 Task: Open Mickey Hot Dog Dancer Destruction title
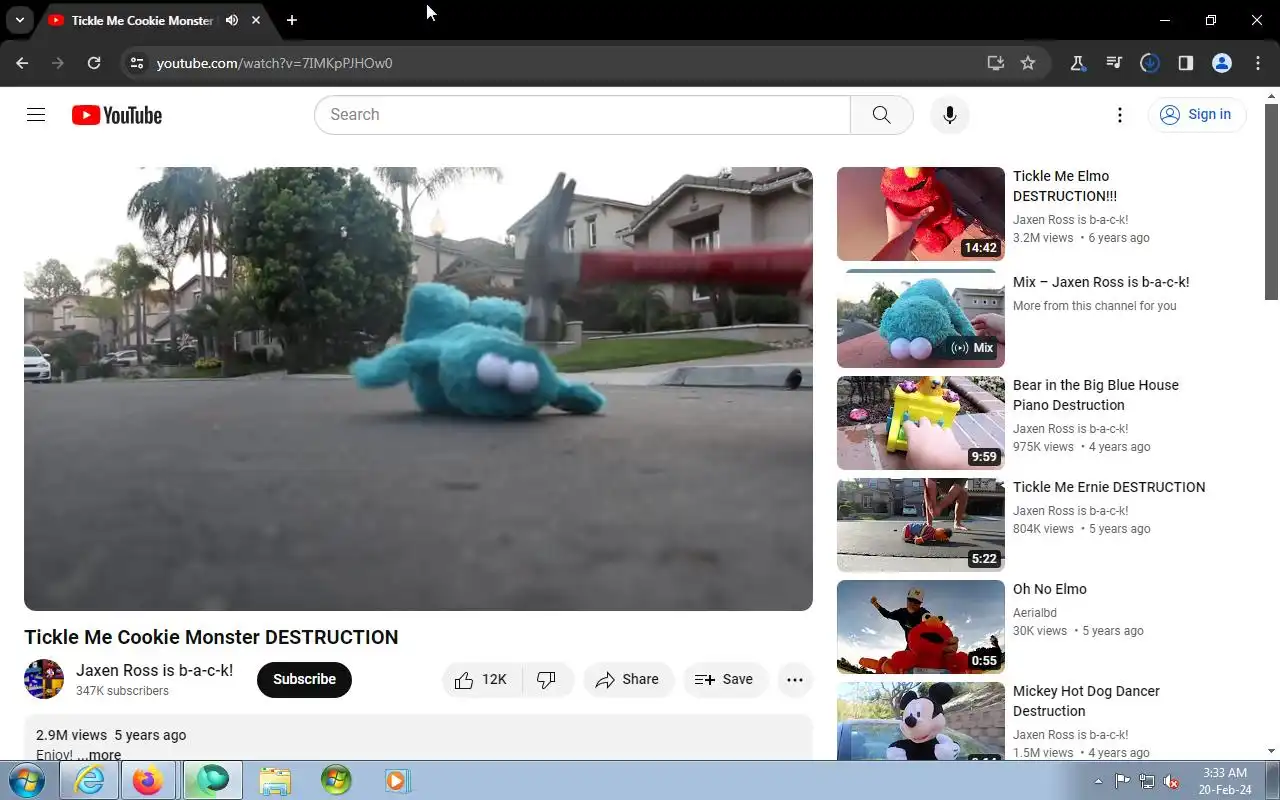pyautogui.click(x=1086, y=701)
